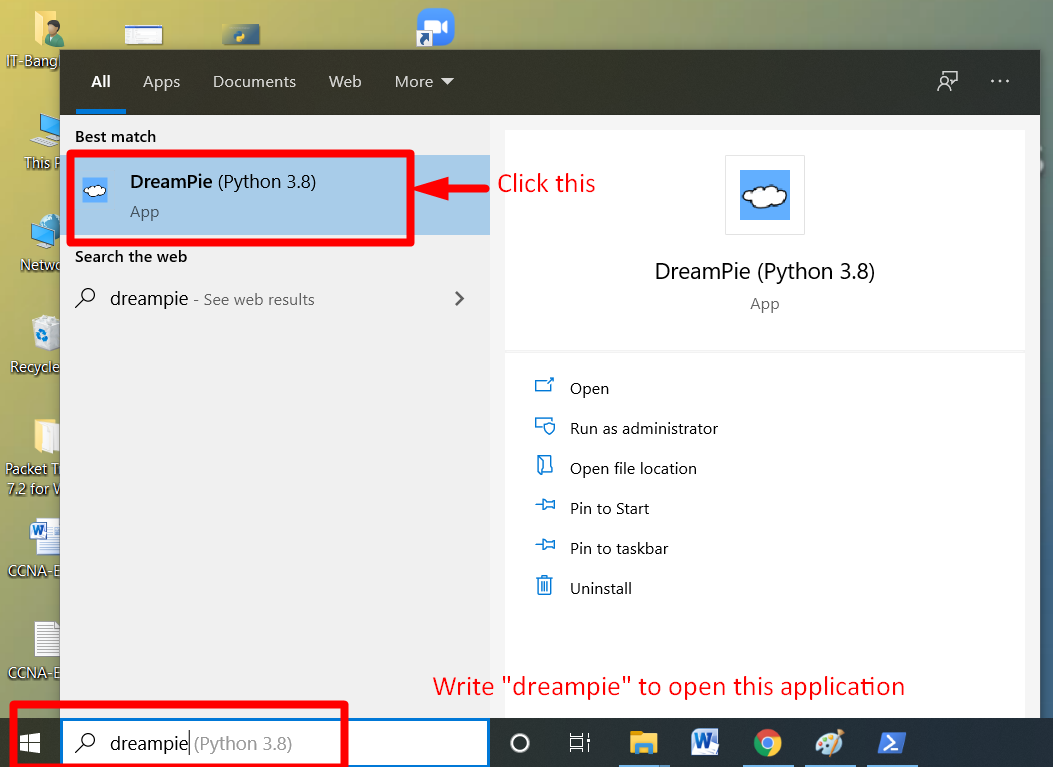Pin DreamPie to taskbar
This screenshot has width=1053, height=767.
(620, 548)
